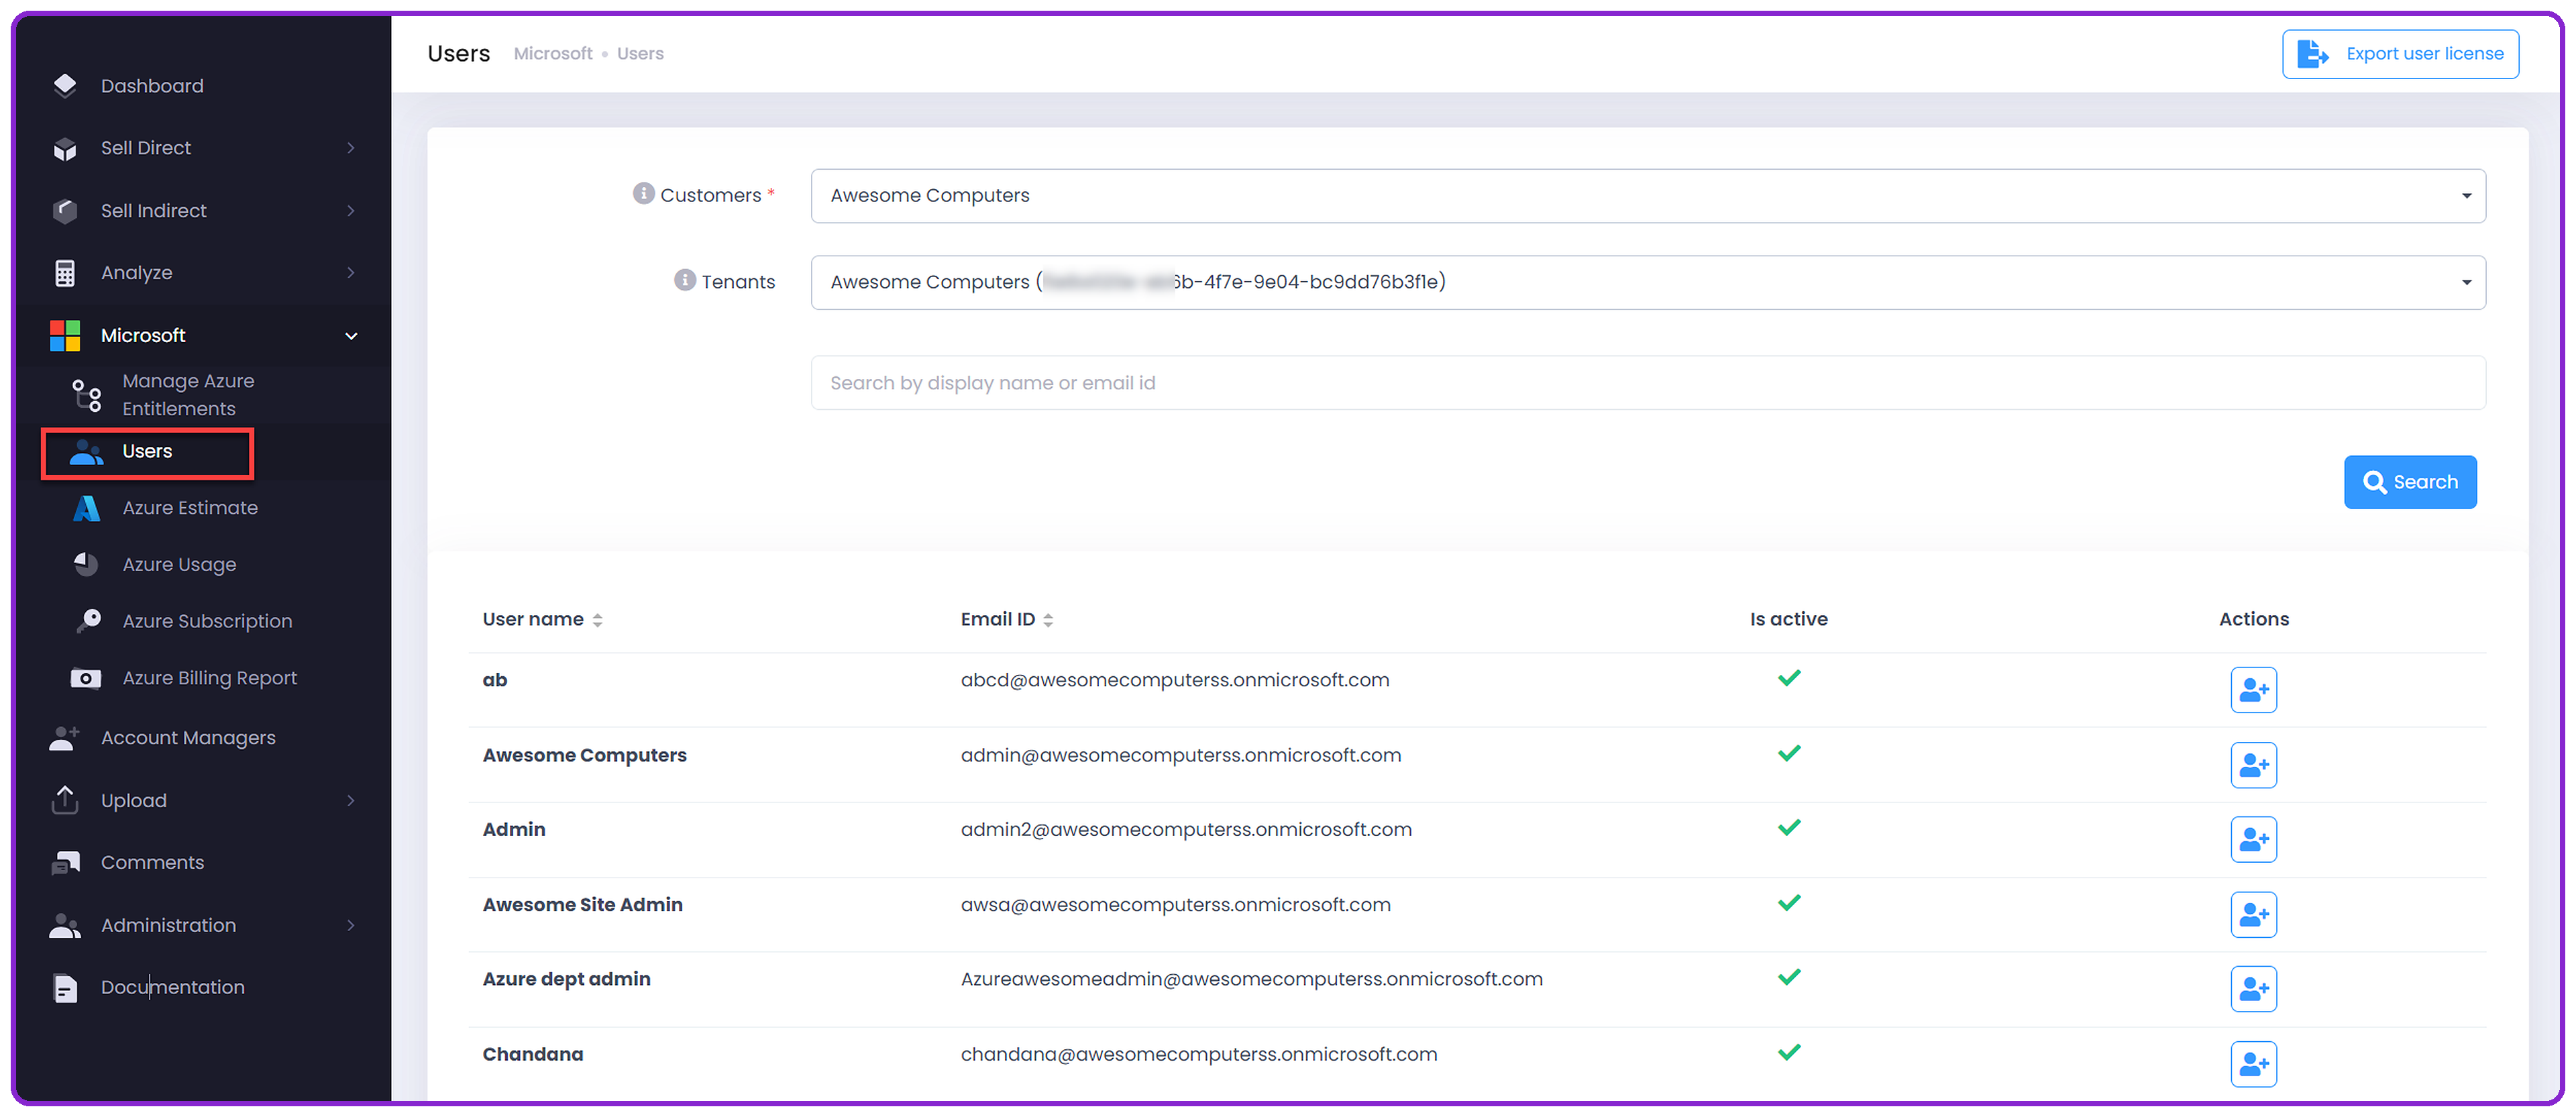Focus the search by display name field
Image resolution: width=2576 pixels, height=1117 pixels.
1648,383
